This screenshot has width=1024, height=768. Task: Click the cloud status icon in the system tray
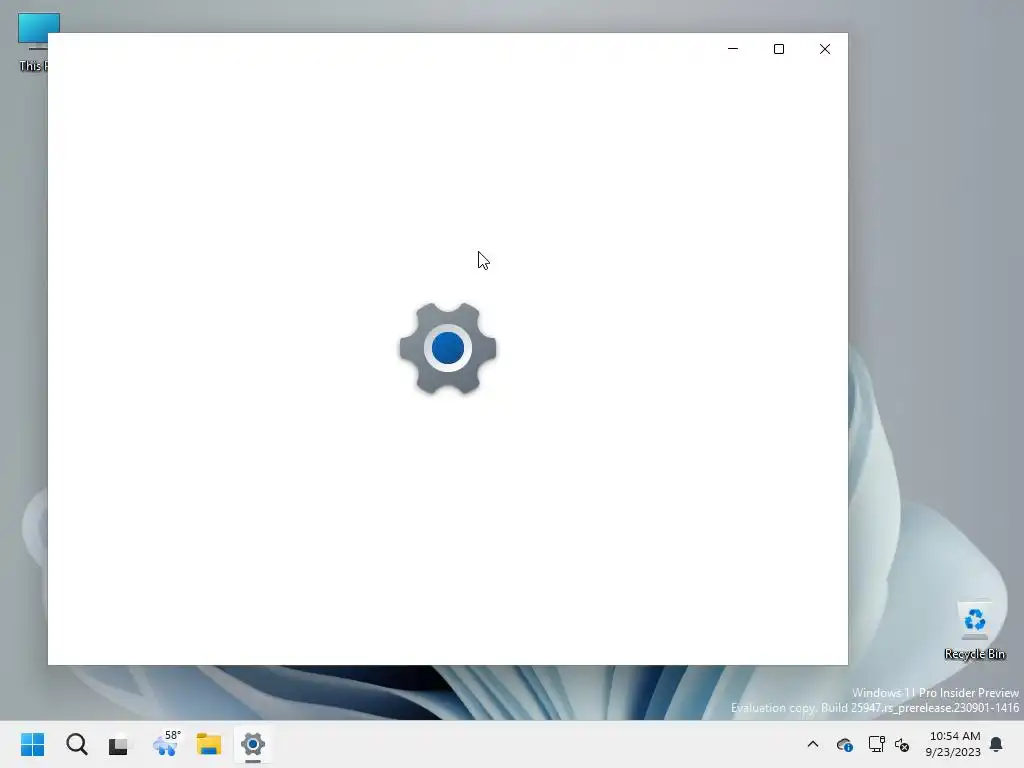844,744
